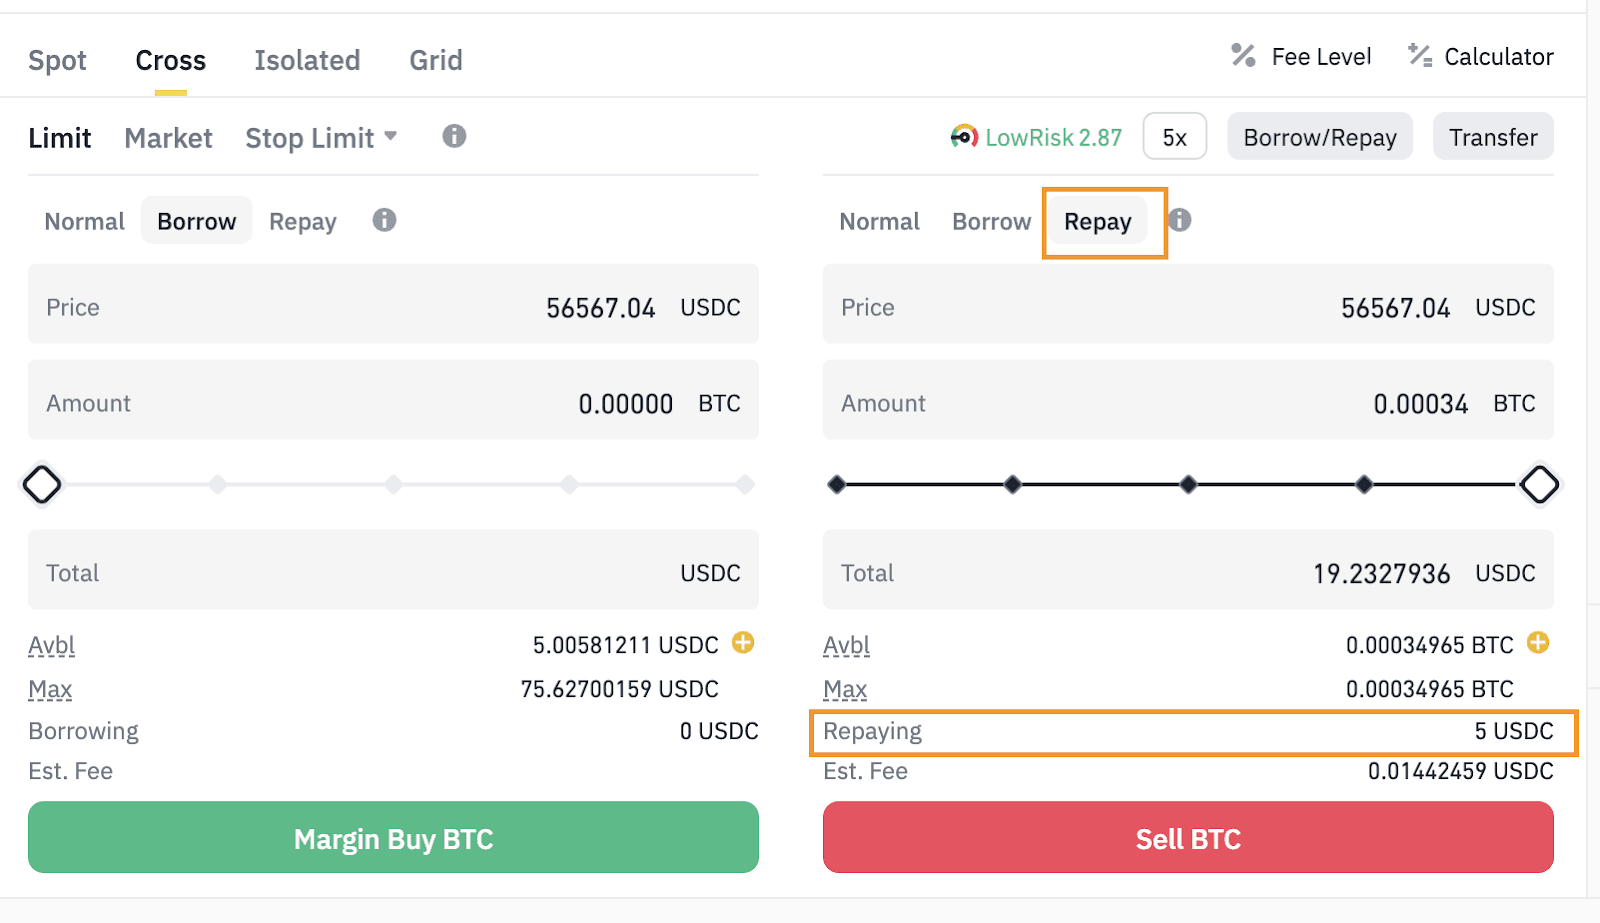The height and width of the screenshot is (923, 1600).
Task: Select the Market order type
Action: click(168, 138)
